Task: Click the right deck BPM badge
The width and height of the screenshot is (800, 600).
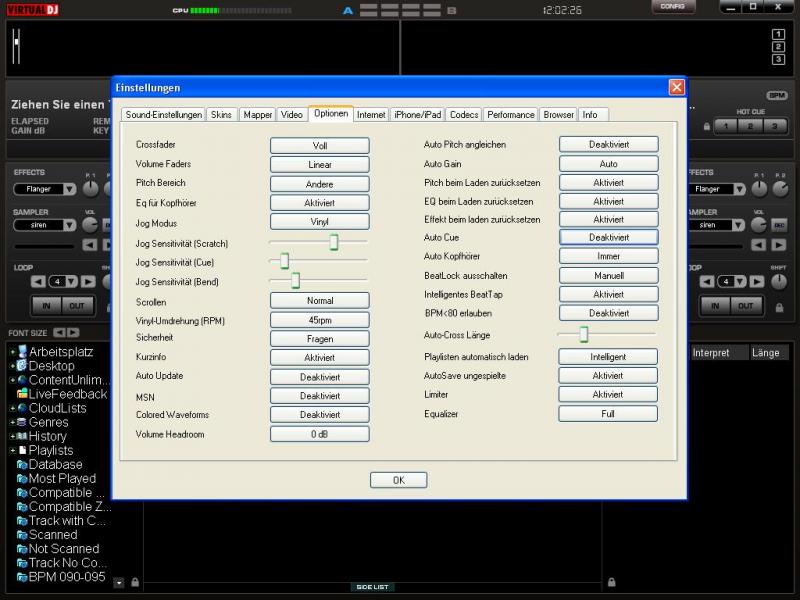Action: 777,95
